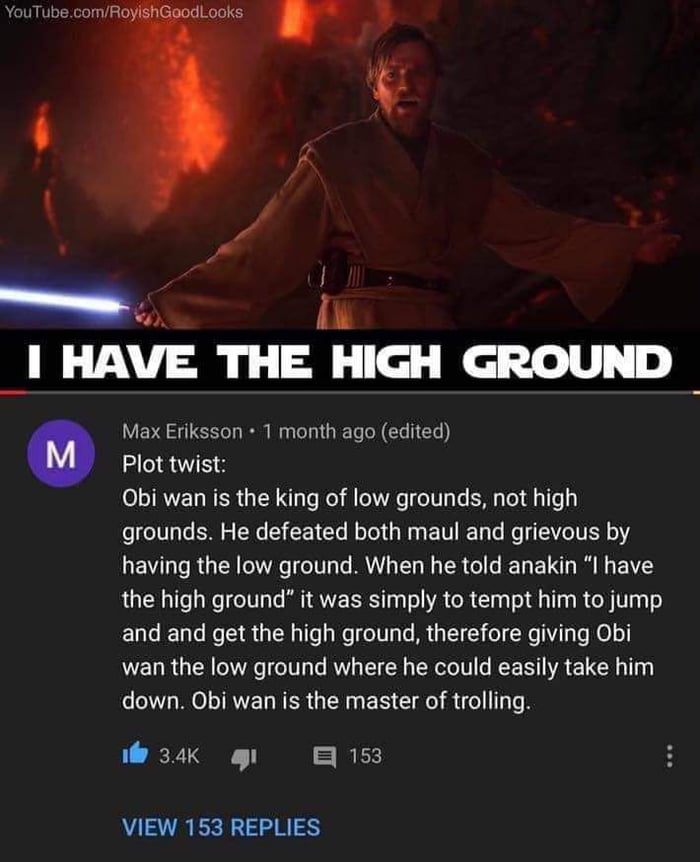The width and height of the screenshot is (700, 862).
Task: Dislike the comment with thumbs-down icon
Action: (x=243, y=758)
